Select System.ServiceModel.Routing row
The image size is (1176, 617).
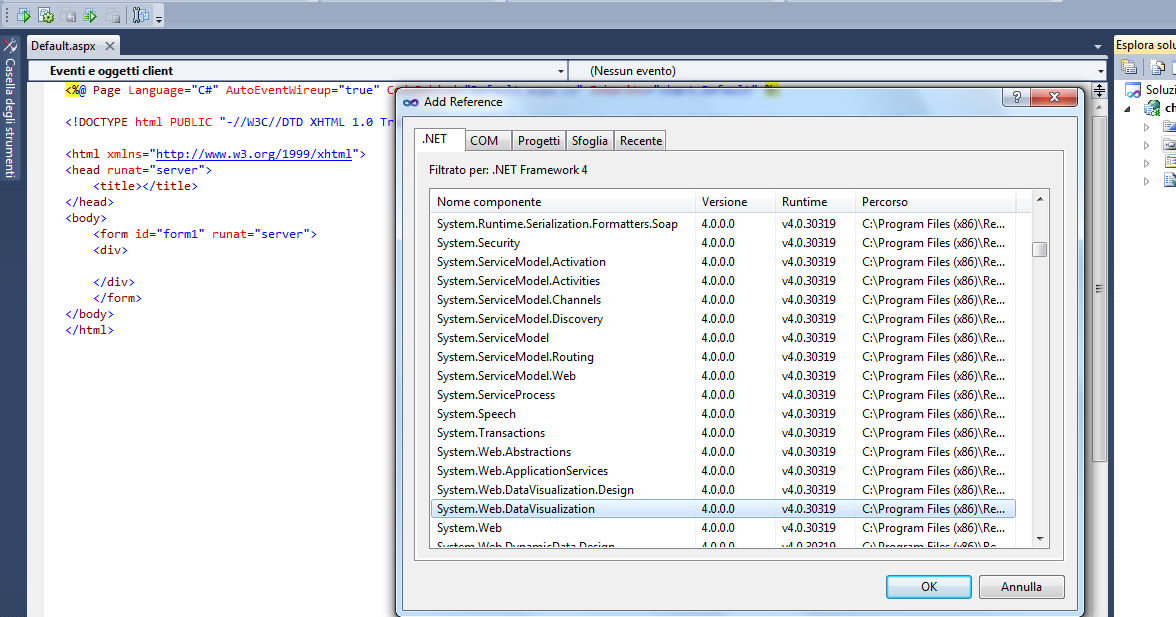coord(723,357)
